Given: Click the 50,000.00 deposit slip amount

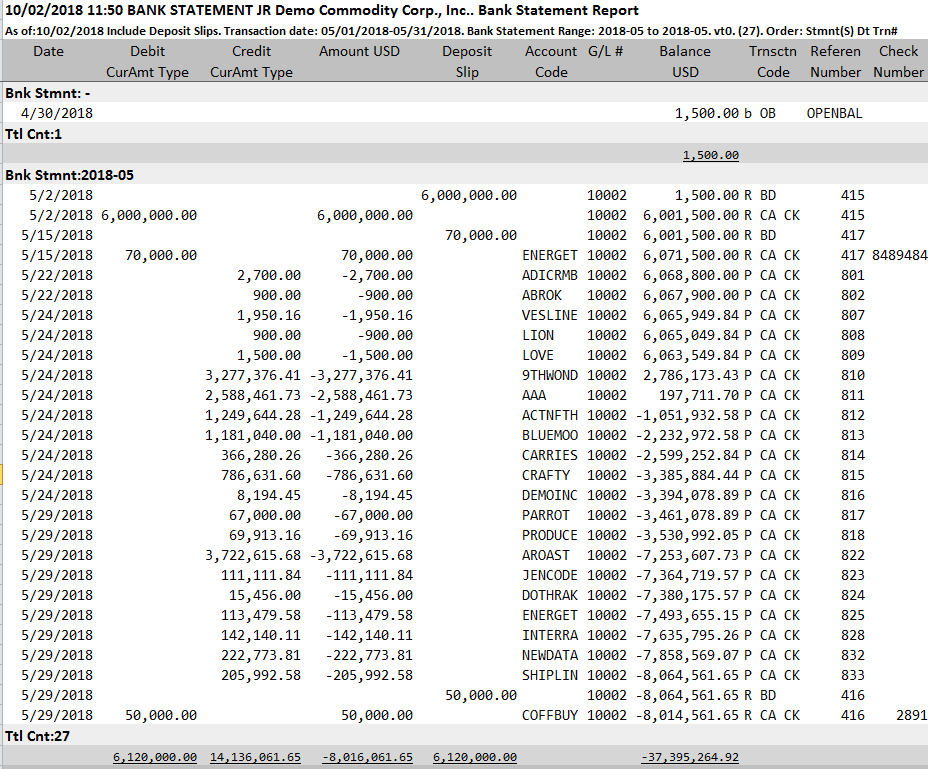Looking at the screenshot, I should tap(481, 696).
